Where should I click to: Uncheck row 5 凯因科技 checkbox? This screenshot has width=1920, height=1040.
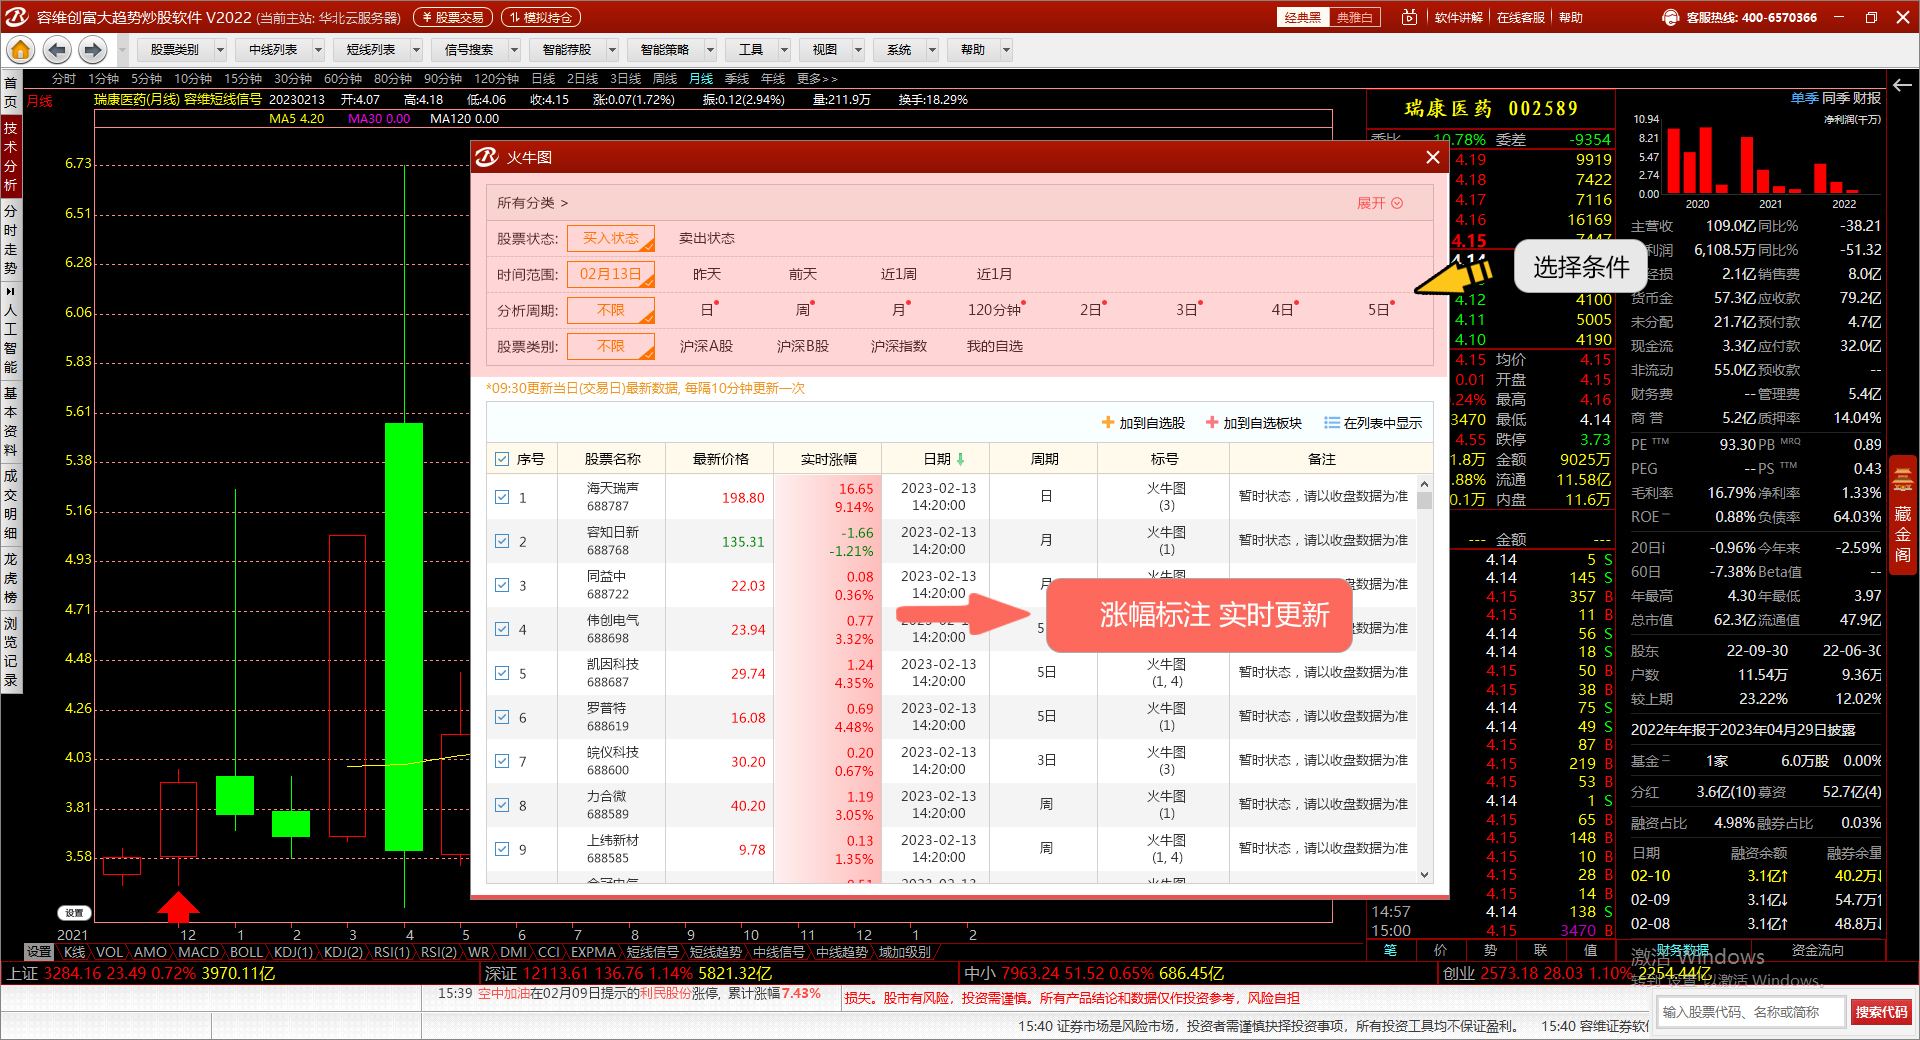[502, 673]
